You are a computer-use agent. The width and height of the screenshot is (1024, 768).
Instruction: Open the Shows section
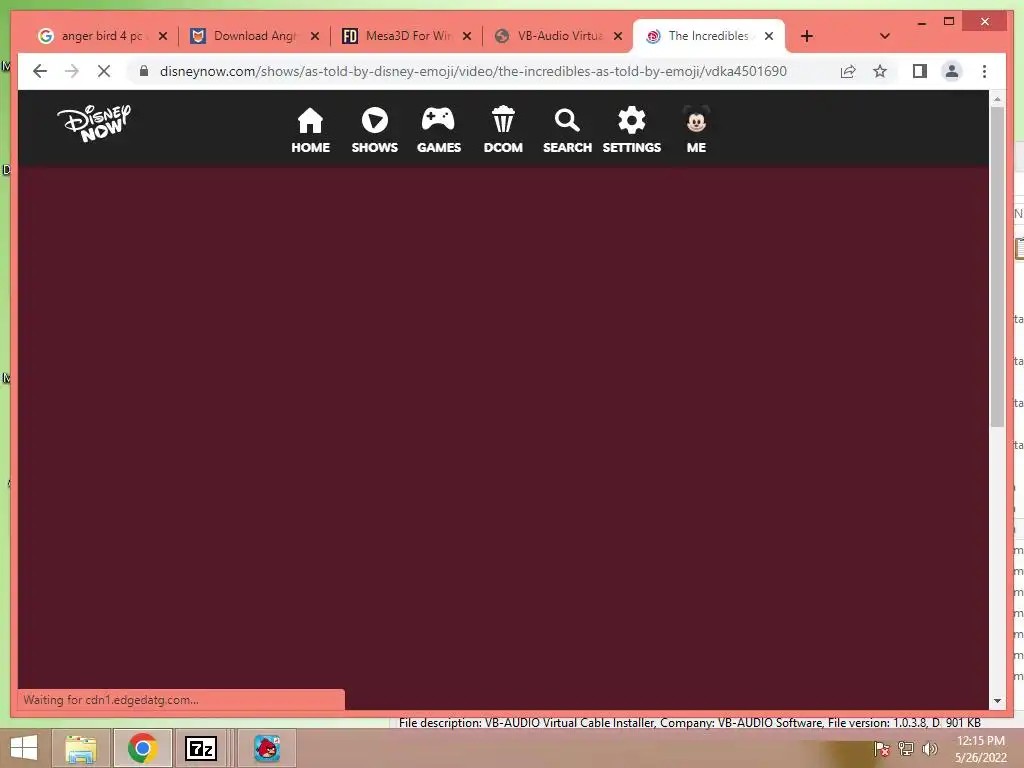(x=374, y=131)
